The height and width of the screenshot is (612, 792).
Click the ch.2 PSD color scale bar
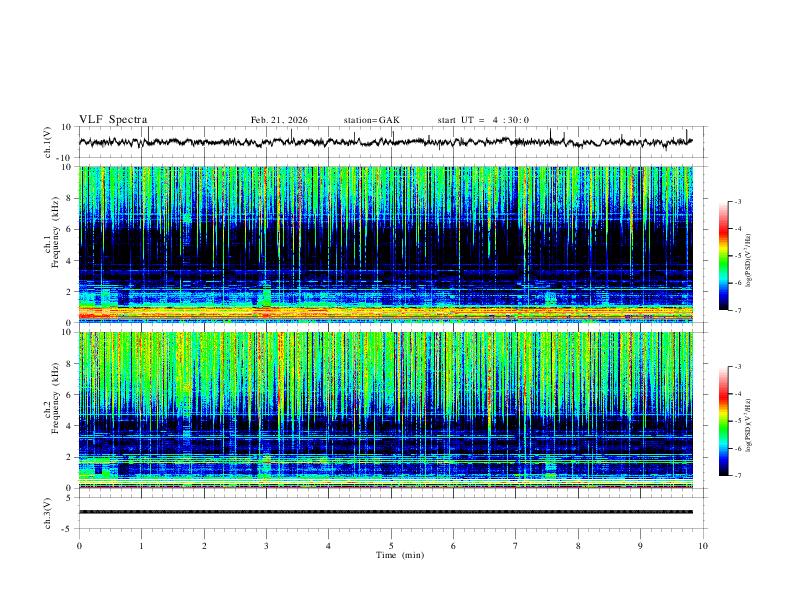723,421
